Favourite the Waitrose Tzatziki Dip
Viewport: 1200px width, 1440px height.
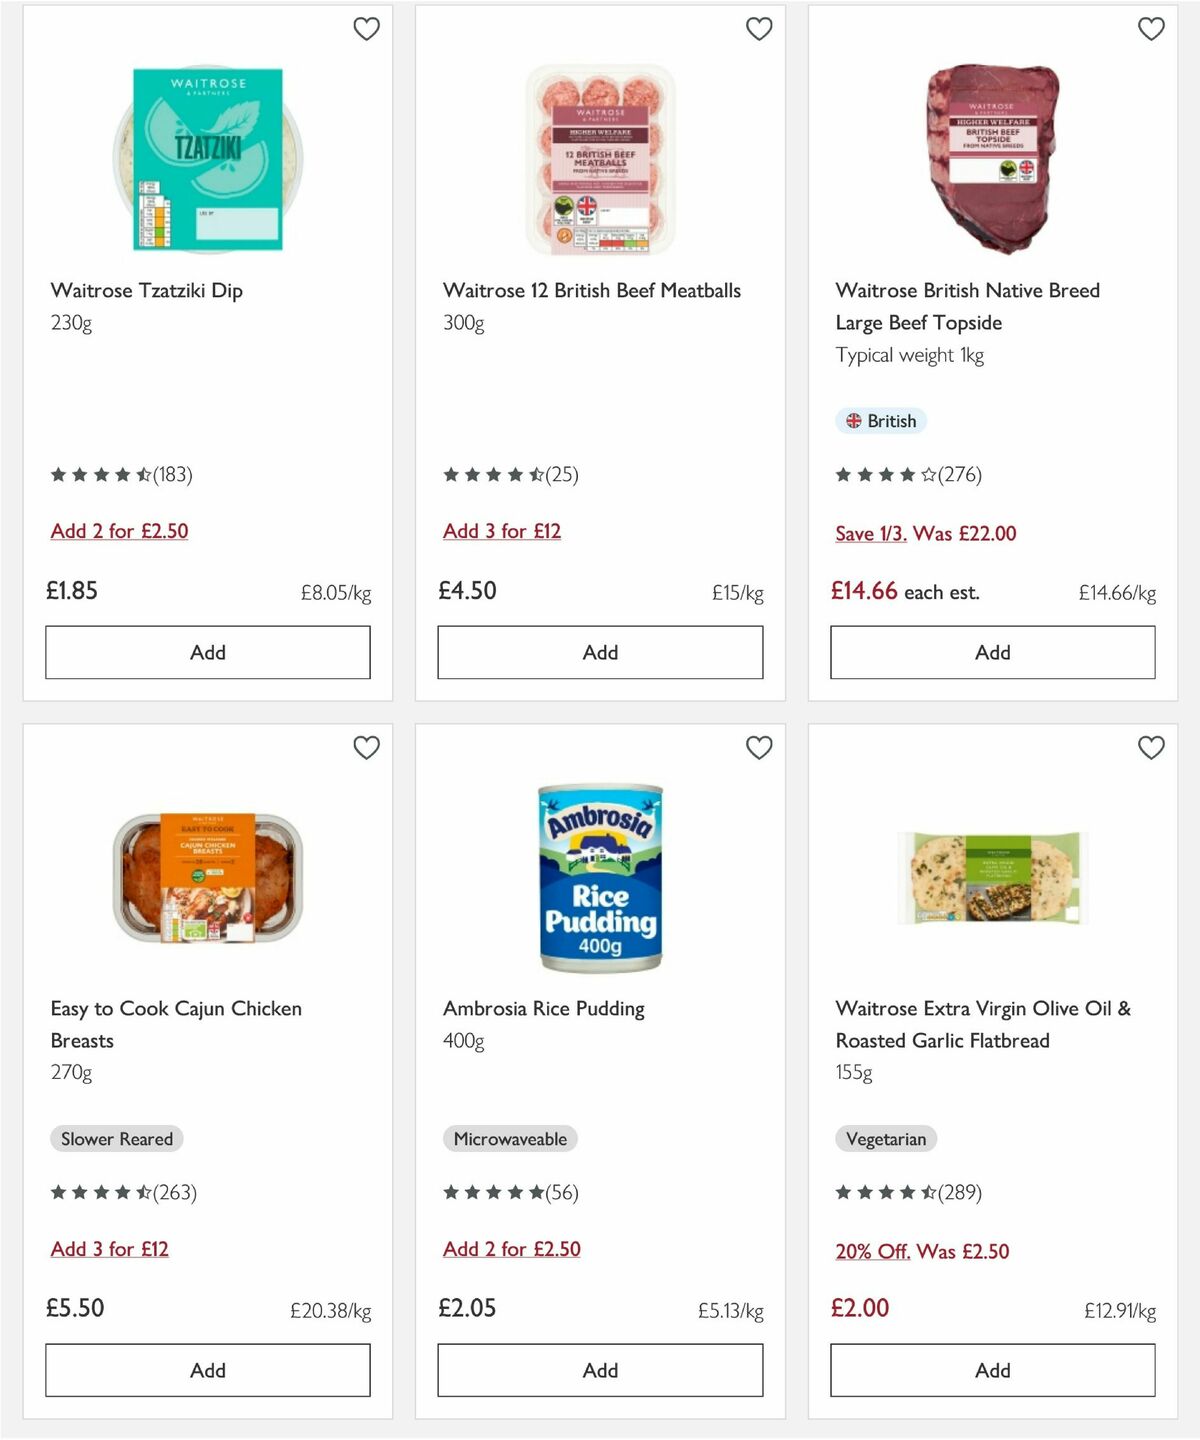pyautogui.click(x=367, y=30)
